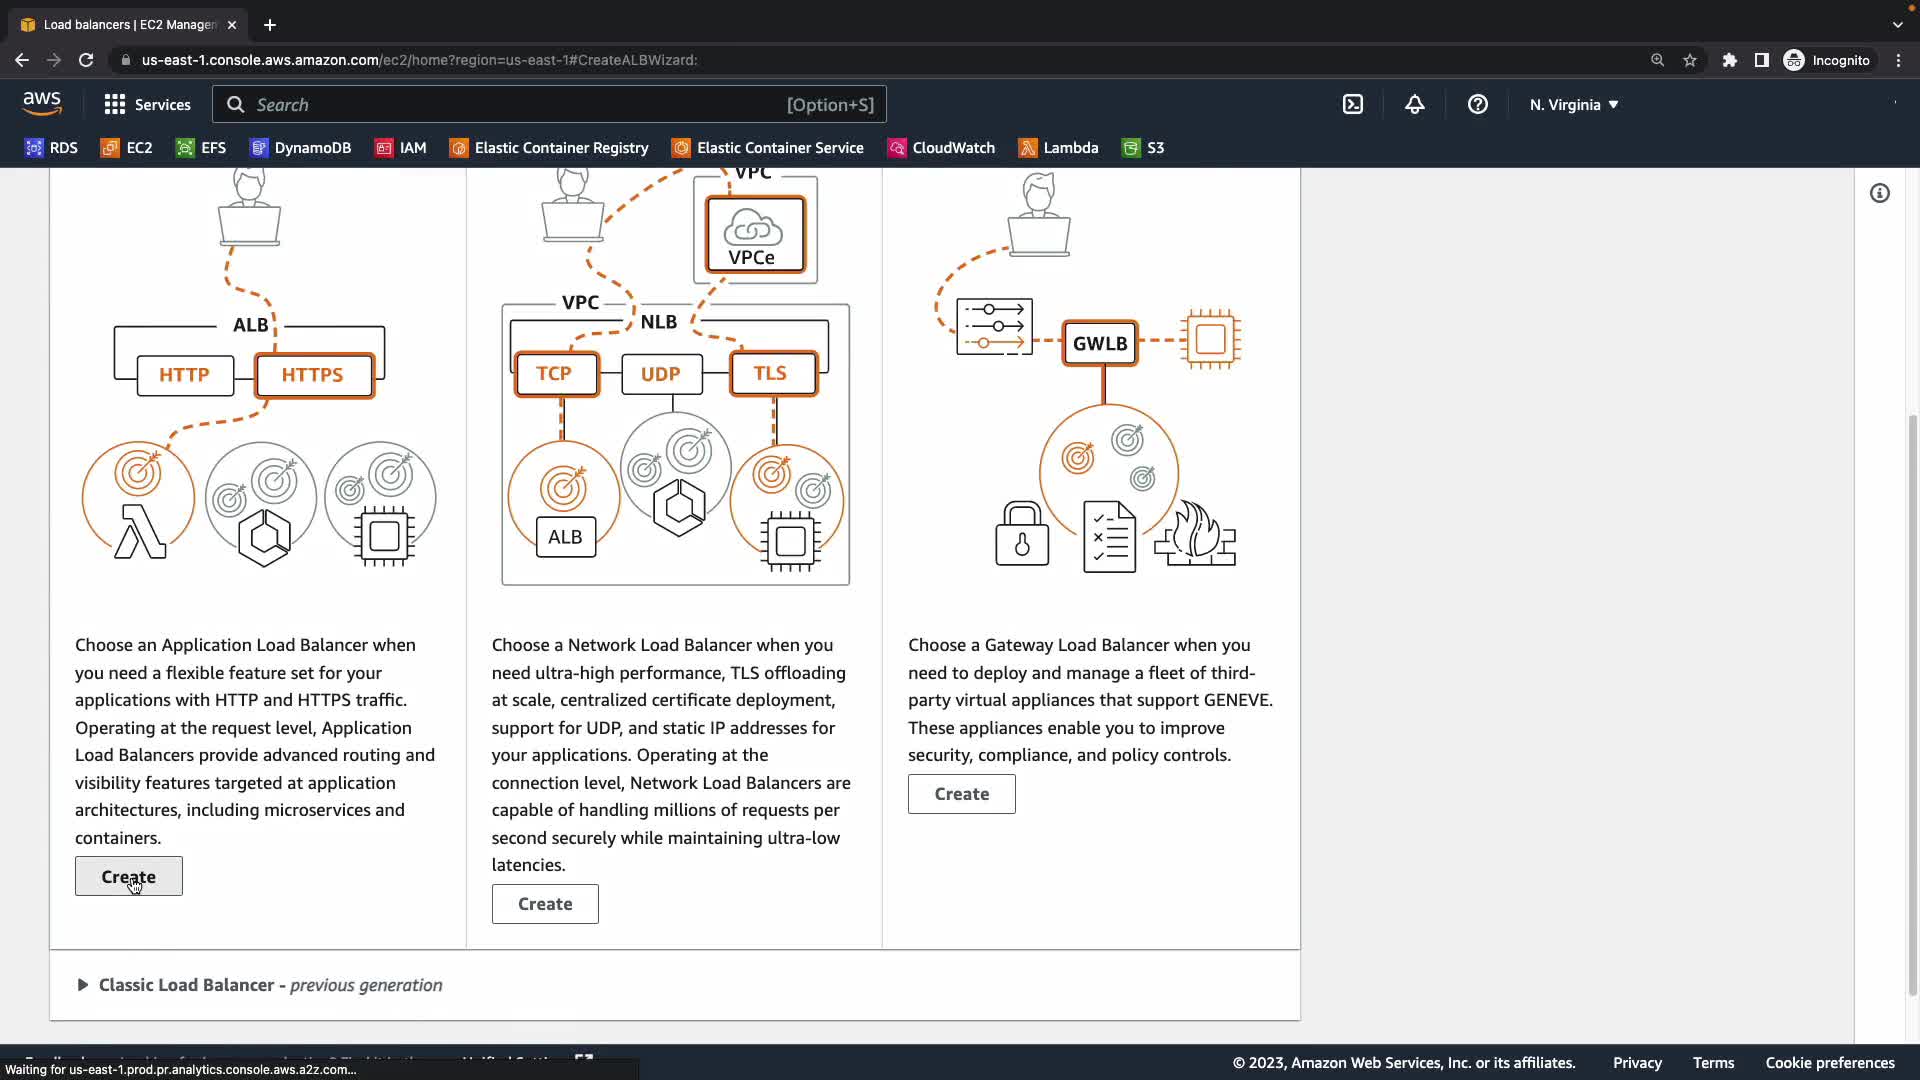Click Create under Gateway Load Balancer
Viewport: 1920px width, 1080px height.
pos(961,794)
